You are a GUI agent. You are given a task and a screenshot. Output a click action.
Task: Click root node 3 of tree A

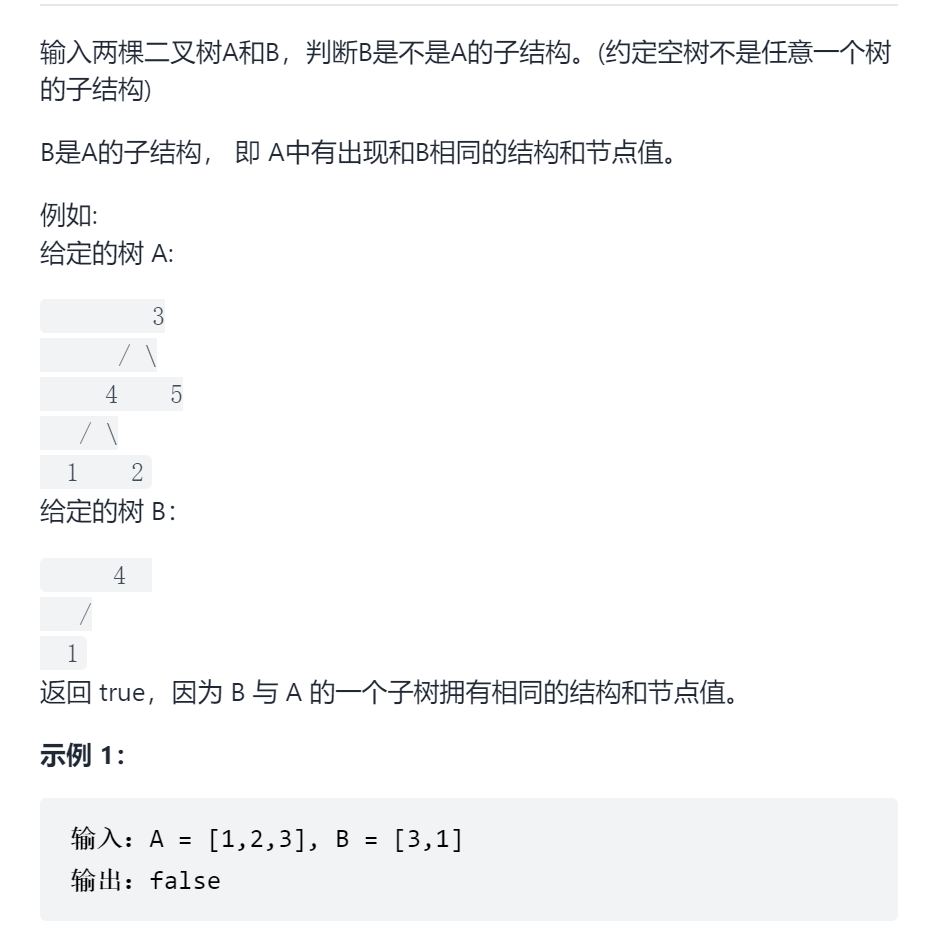(x=158, y=316)
